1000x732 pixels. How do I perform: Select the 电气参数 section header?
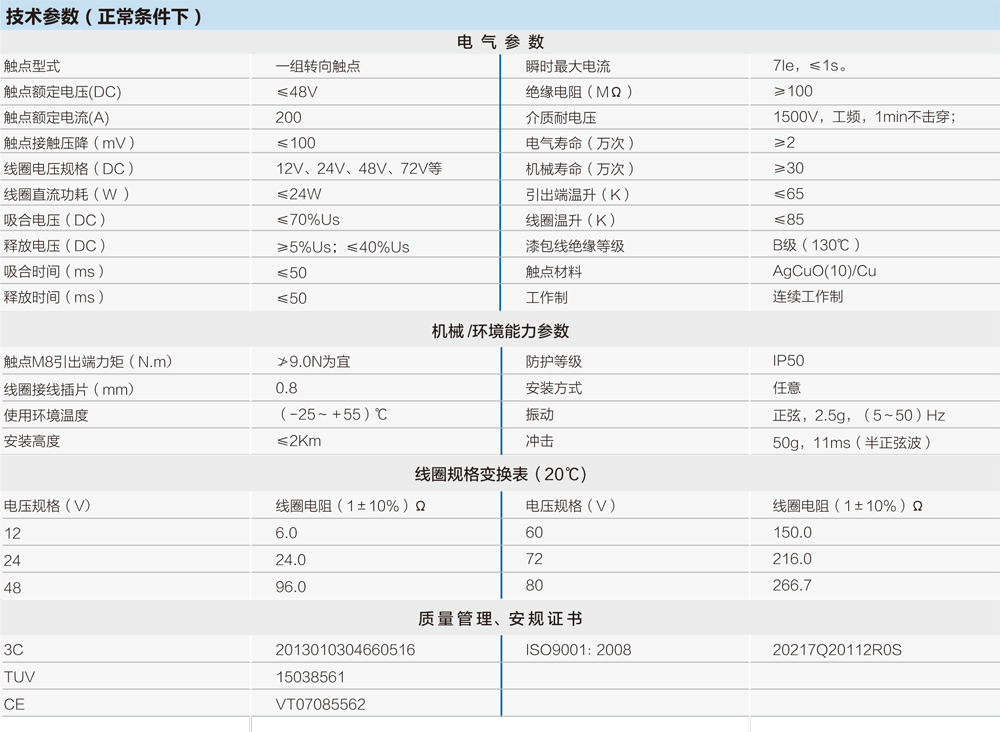(497, 42)
